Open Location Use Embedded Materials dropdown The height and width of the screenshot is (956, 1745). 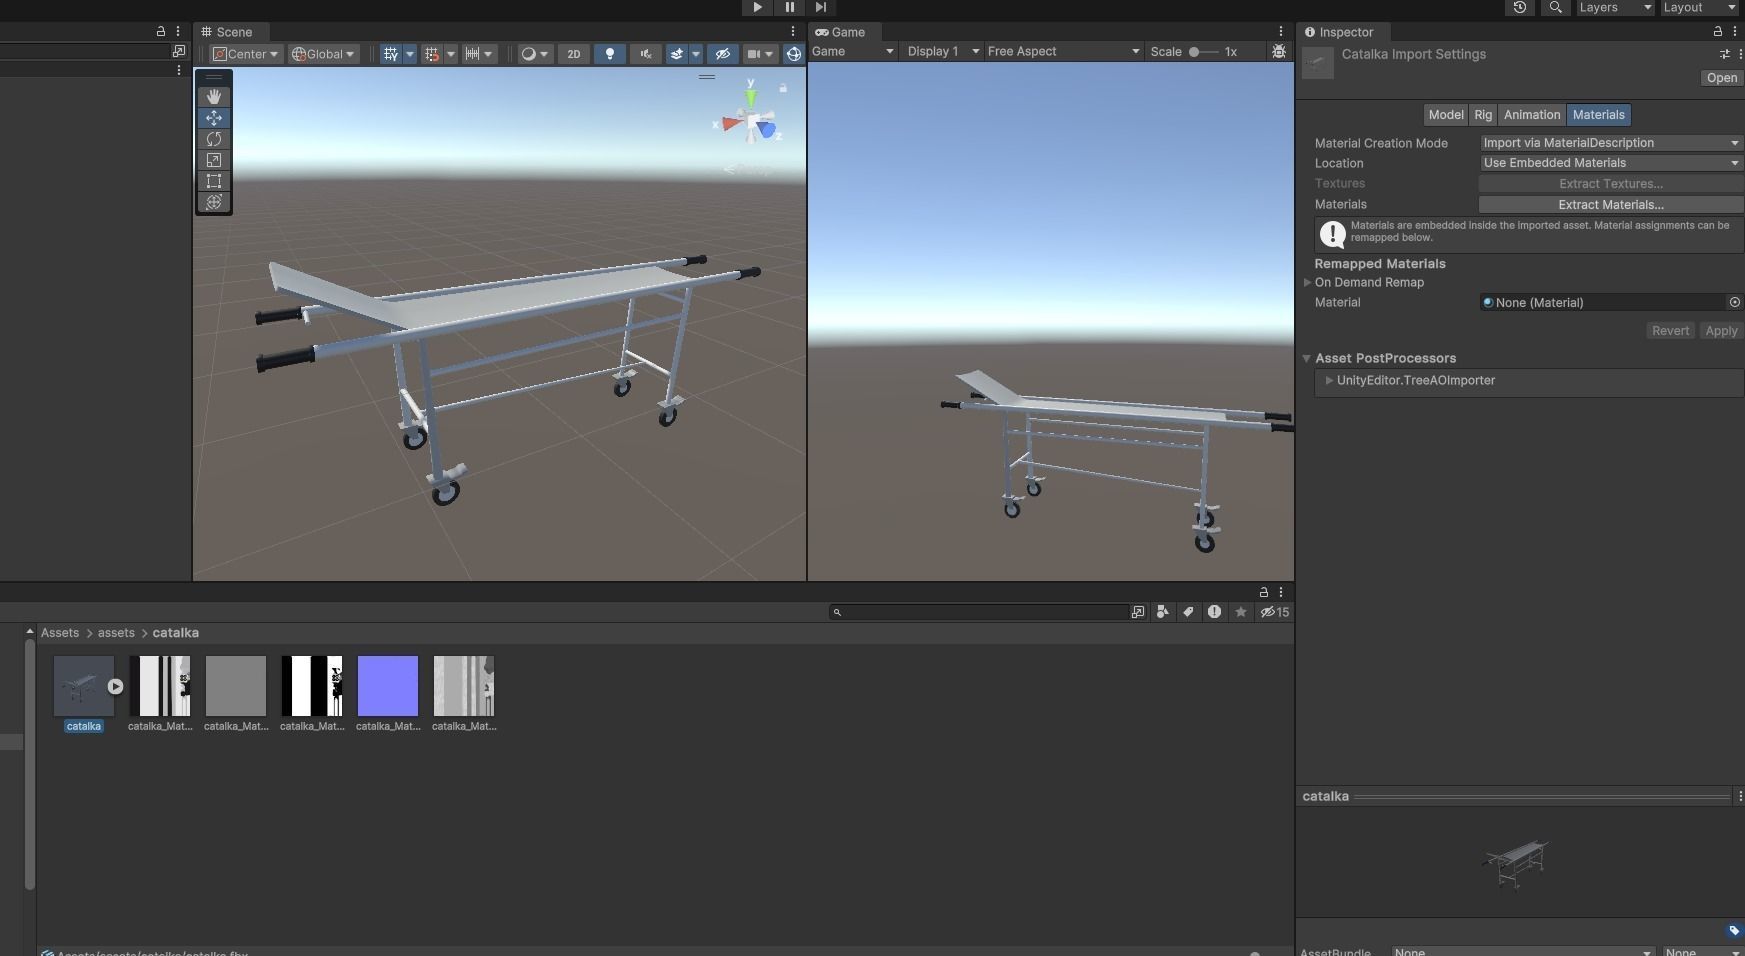[x=1610, y=163]
